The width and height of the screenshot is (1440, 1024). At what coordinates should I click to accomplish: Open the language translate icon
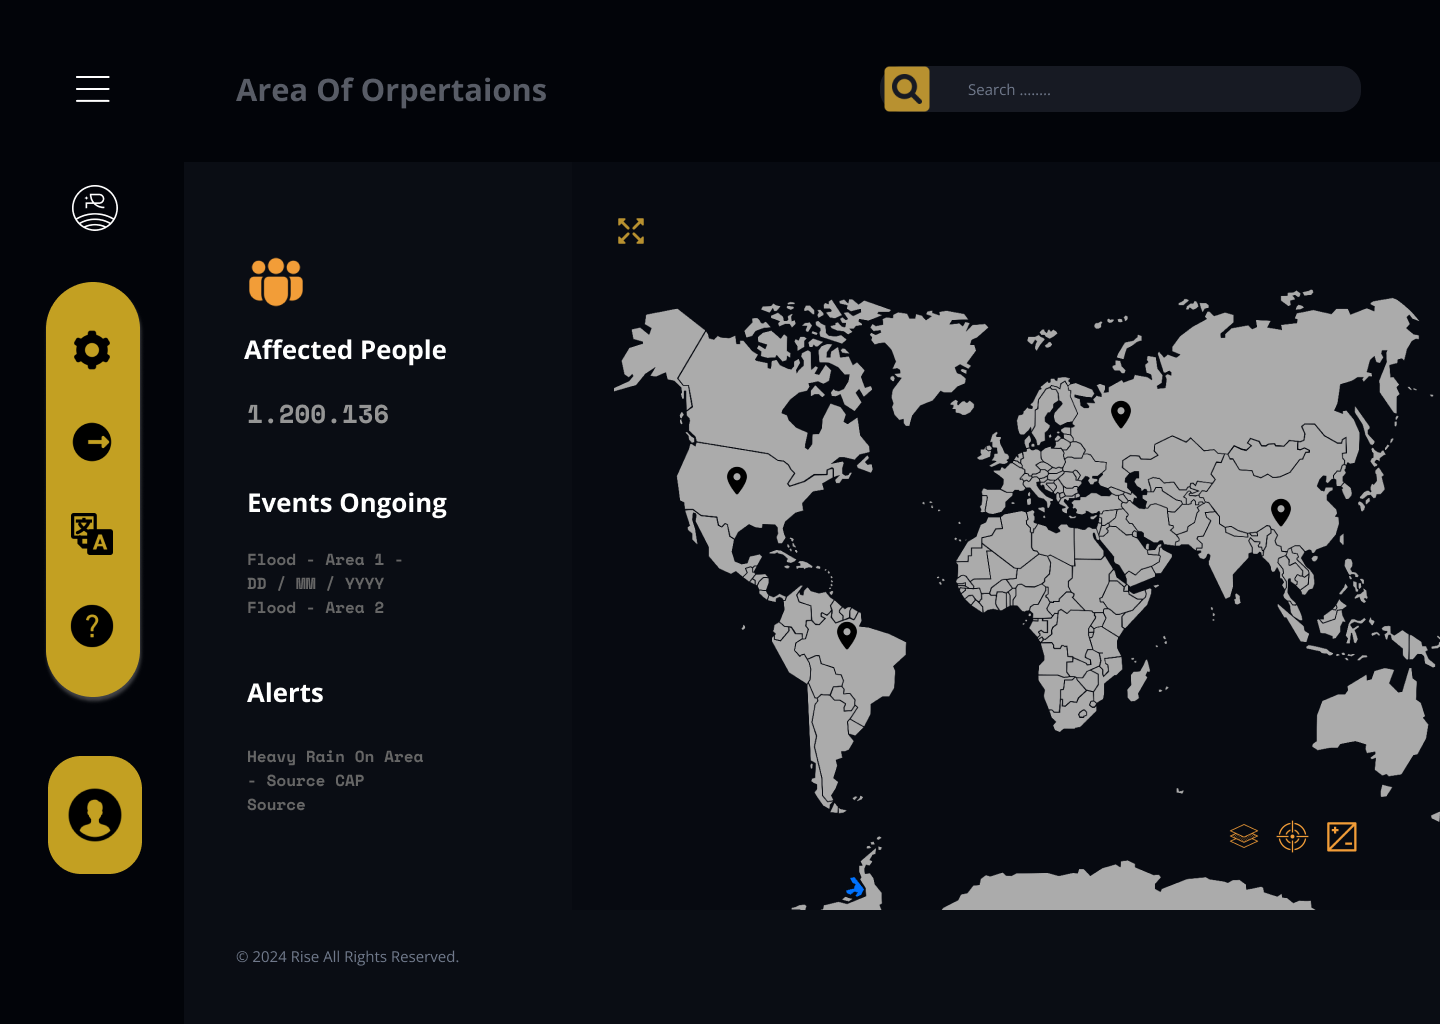tap(92, 534)
